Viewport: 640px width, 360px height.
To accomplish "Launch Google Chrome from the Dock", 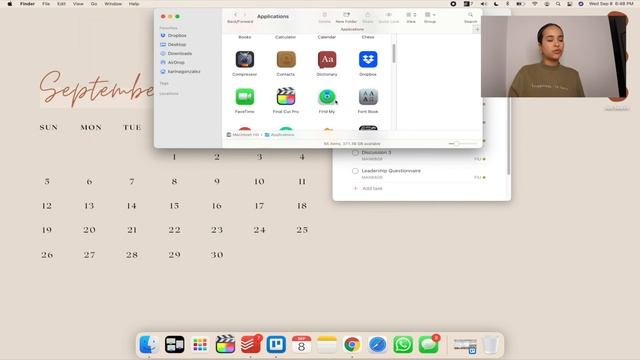I will click(352, 345).
